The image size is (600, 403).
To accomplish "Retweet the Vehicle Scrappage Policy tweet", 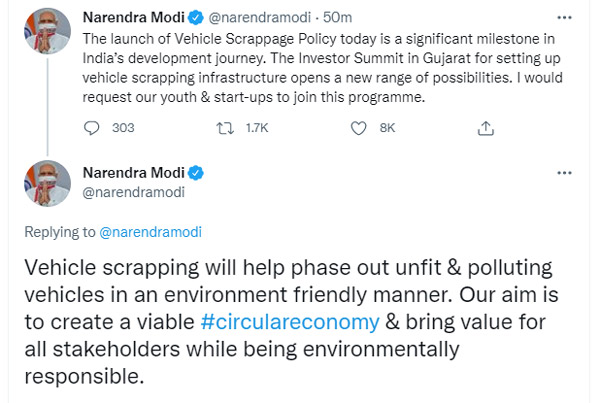I will coord(224,127).
